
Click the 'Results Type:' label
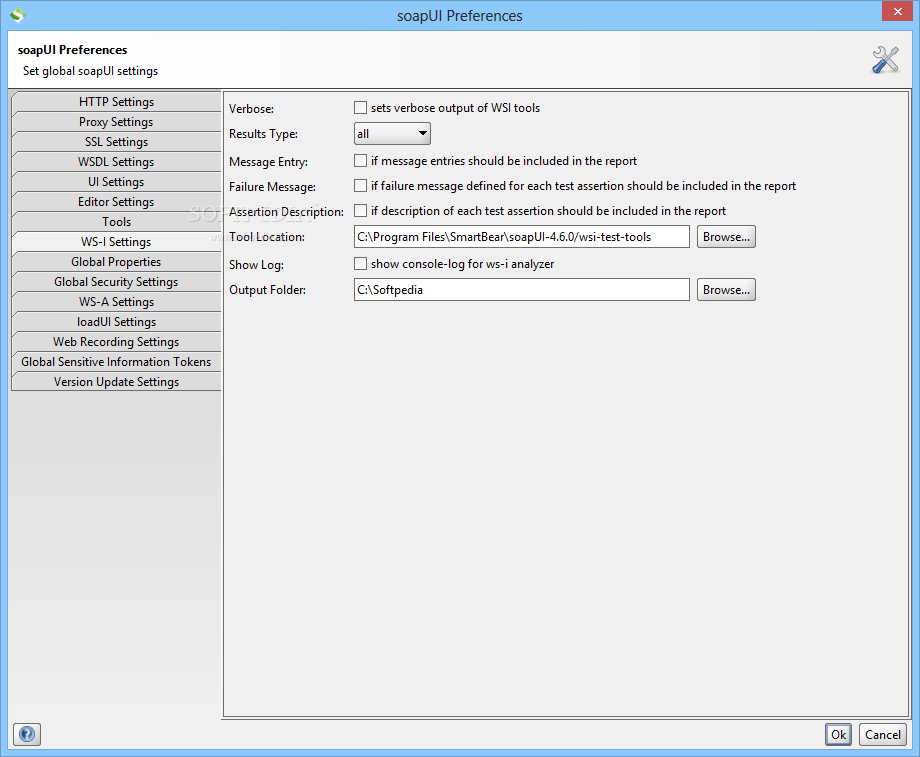point(263,134)
